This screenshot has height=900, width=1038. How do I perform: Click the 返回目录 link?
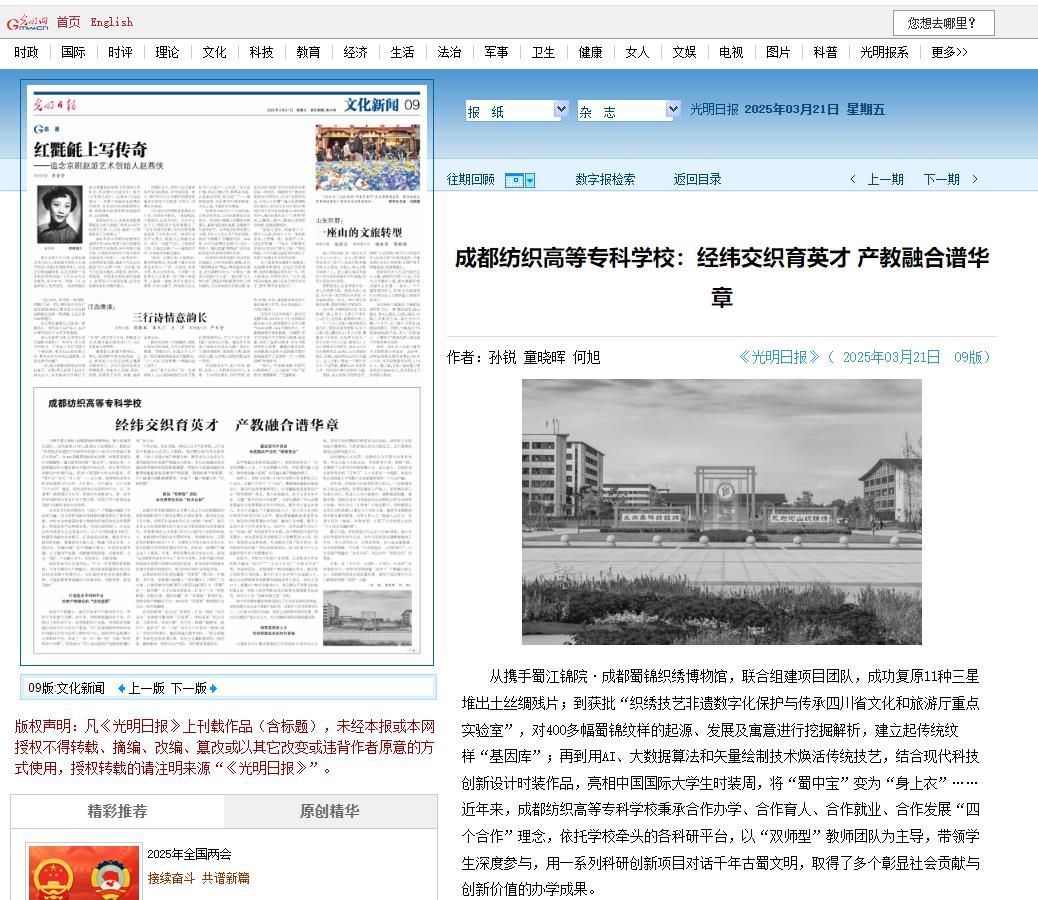[x=697, y=180]
